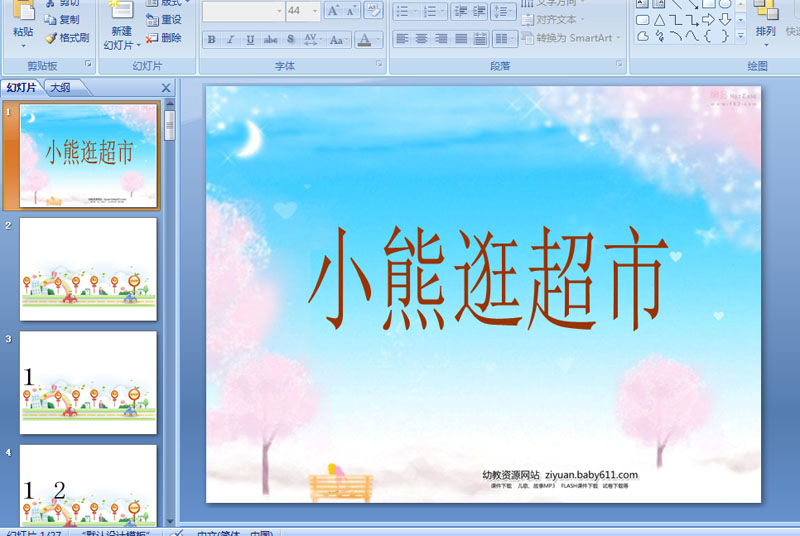Open the 排列 Arrange menu

pyautogui.click(x=765, y=23)
